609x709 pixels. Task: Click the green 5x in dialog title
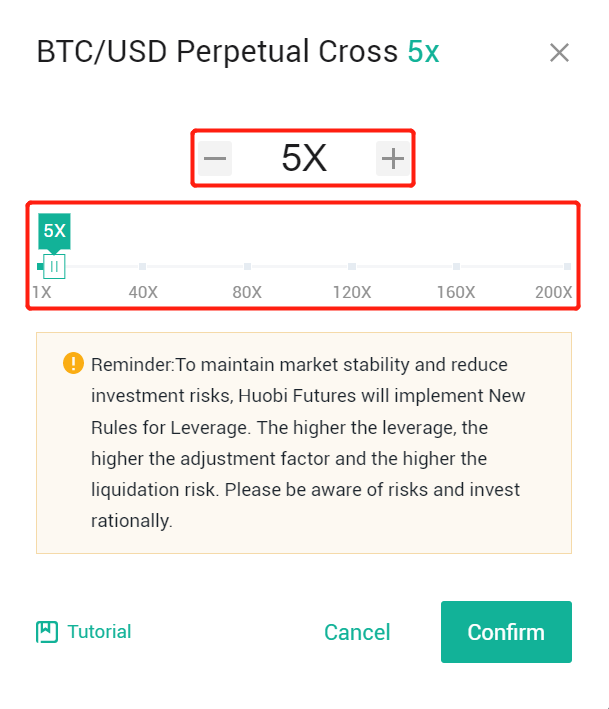click(423, 52)
